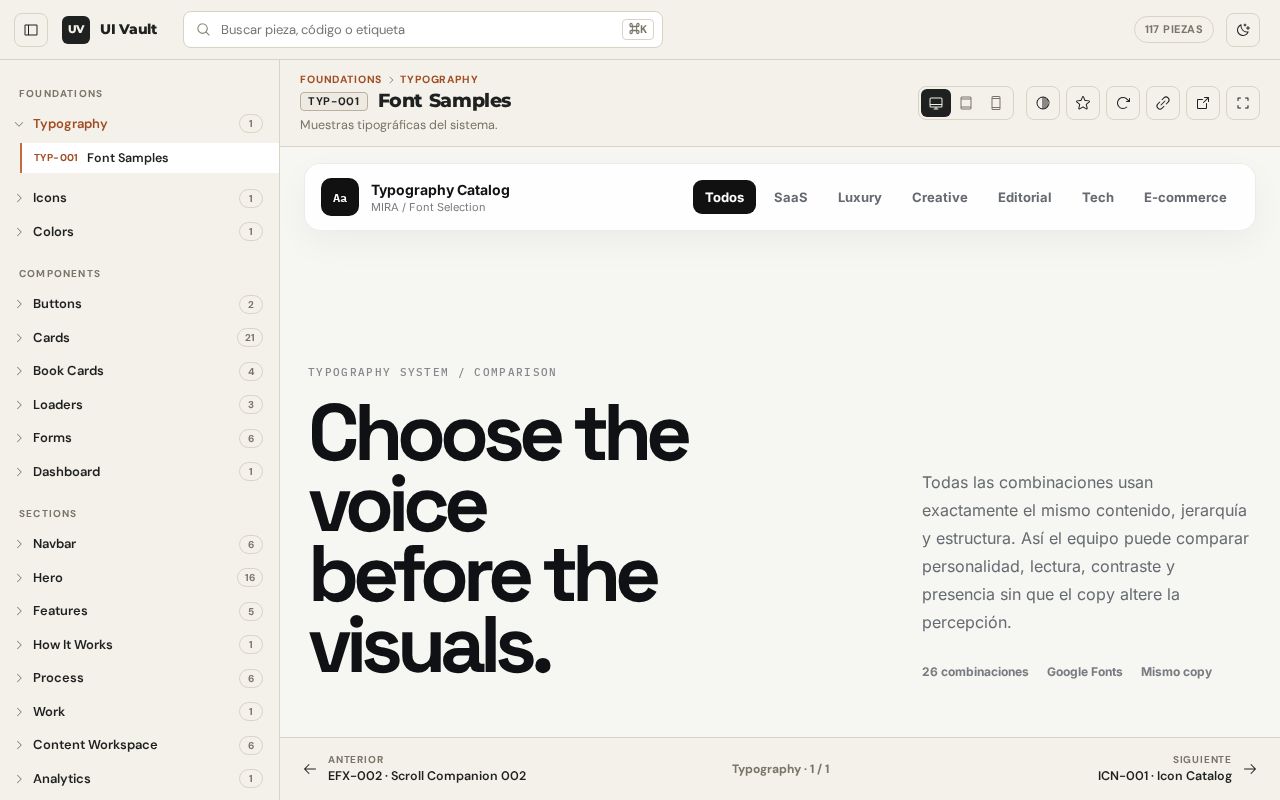Select desktop preview viewport
1280x800 pixels.
[x=936, y=103]
